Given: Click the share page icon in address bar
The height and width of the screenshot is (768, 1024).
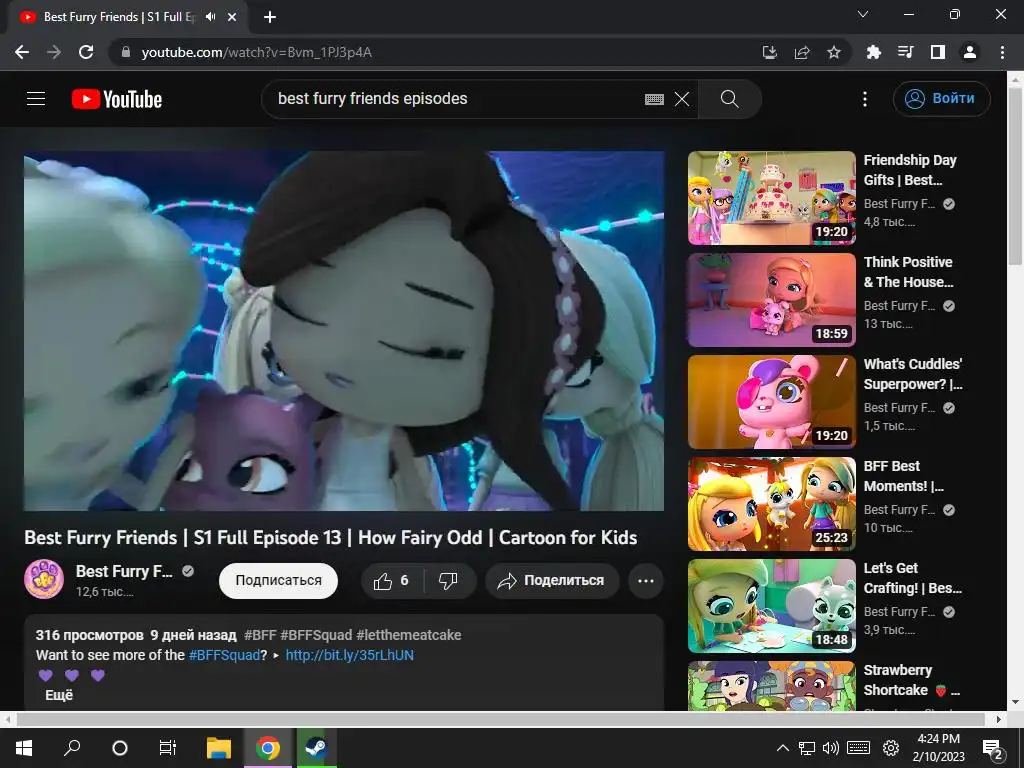Looking at the screenshot, I should 802,52.
